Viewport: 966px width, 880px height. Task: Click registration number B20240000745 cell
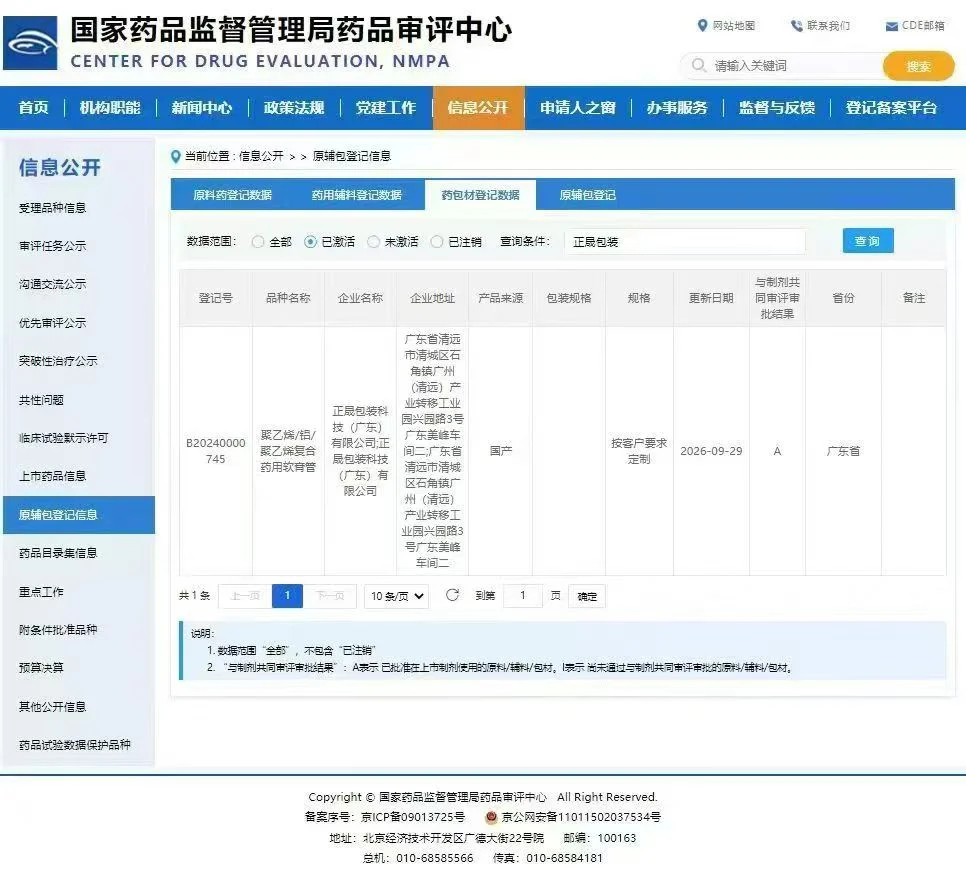pyautogui.click(x=216, y=451)
